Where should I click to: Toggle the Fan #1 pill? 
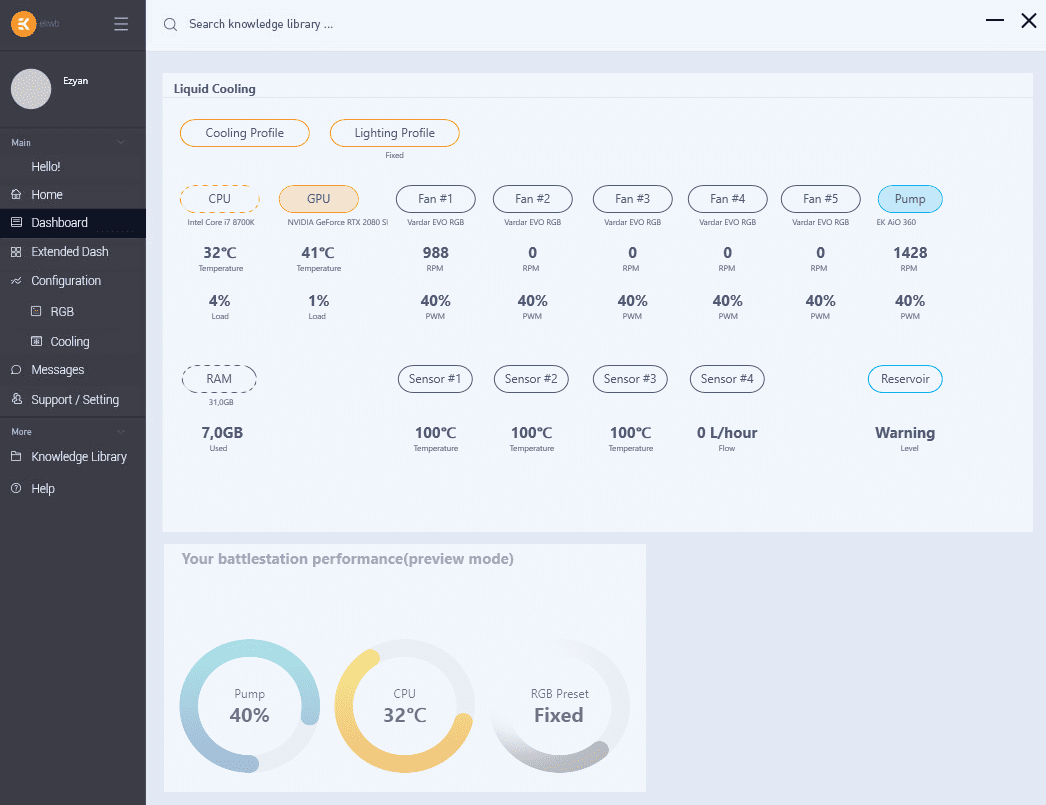435,199
